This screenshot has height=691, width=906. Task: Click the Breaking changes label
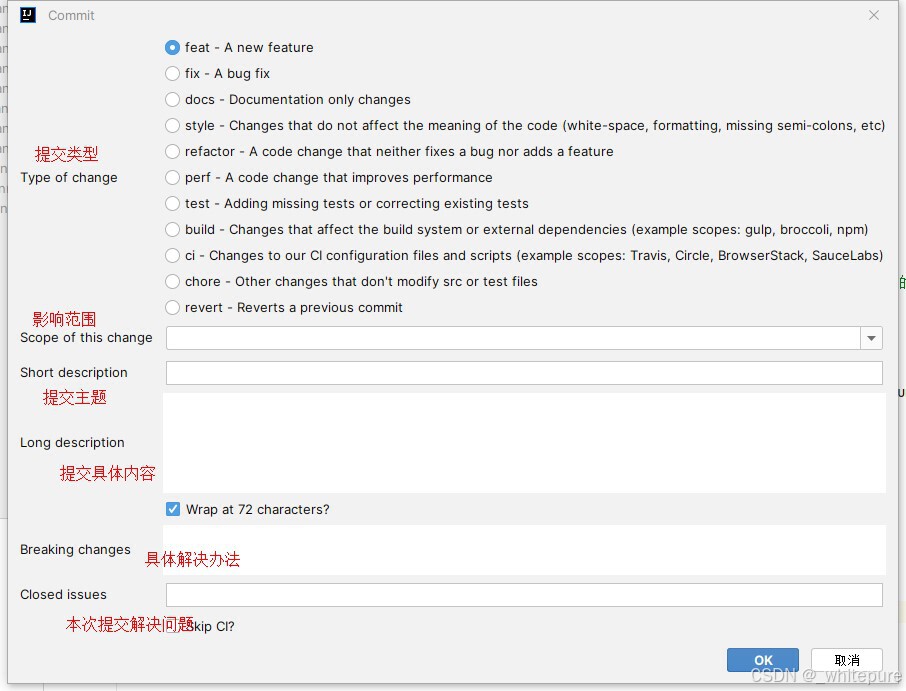click(75, 549)
